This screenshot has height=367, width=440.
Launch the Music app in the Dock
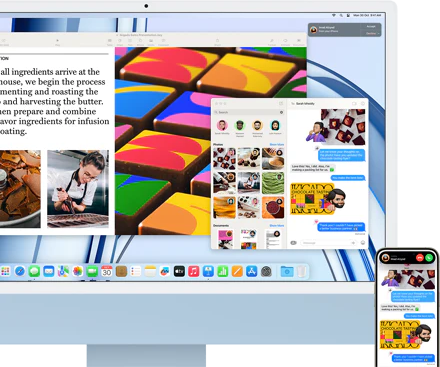pos(194,271)
